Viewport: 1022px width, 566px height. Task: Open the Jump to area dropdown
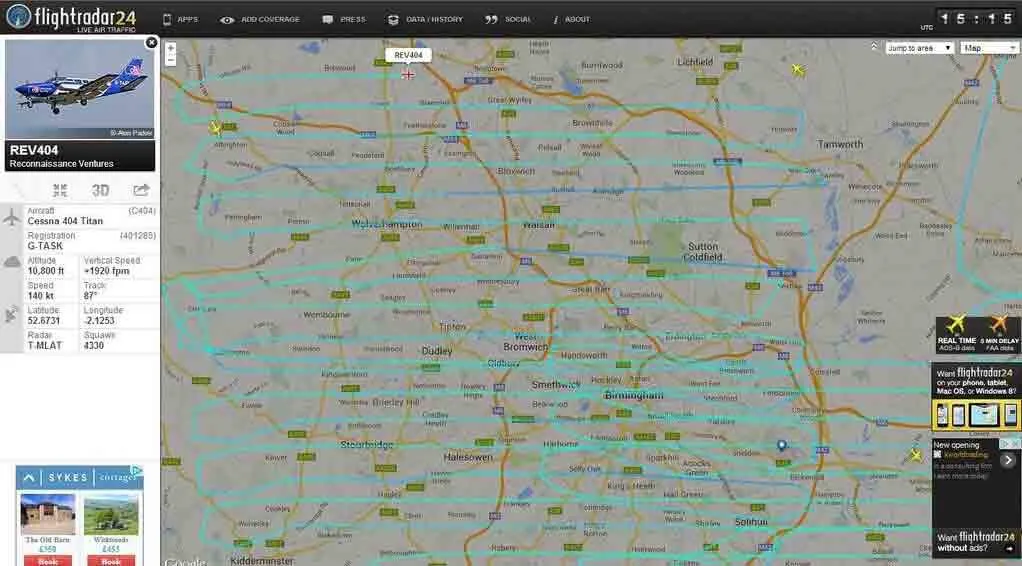point(919,48)
